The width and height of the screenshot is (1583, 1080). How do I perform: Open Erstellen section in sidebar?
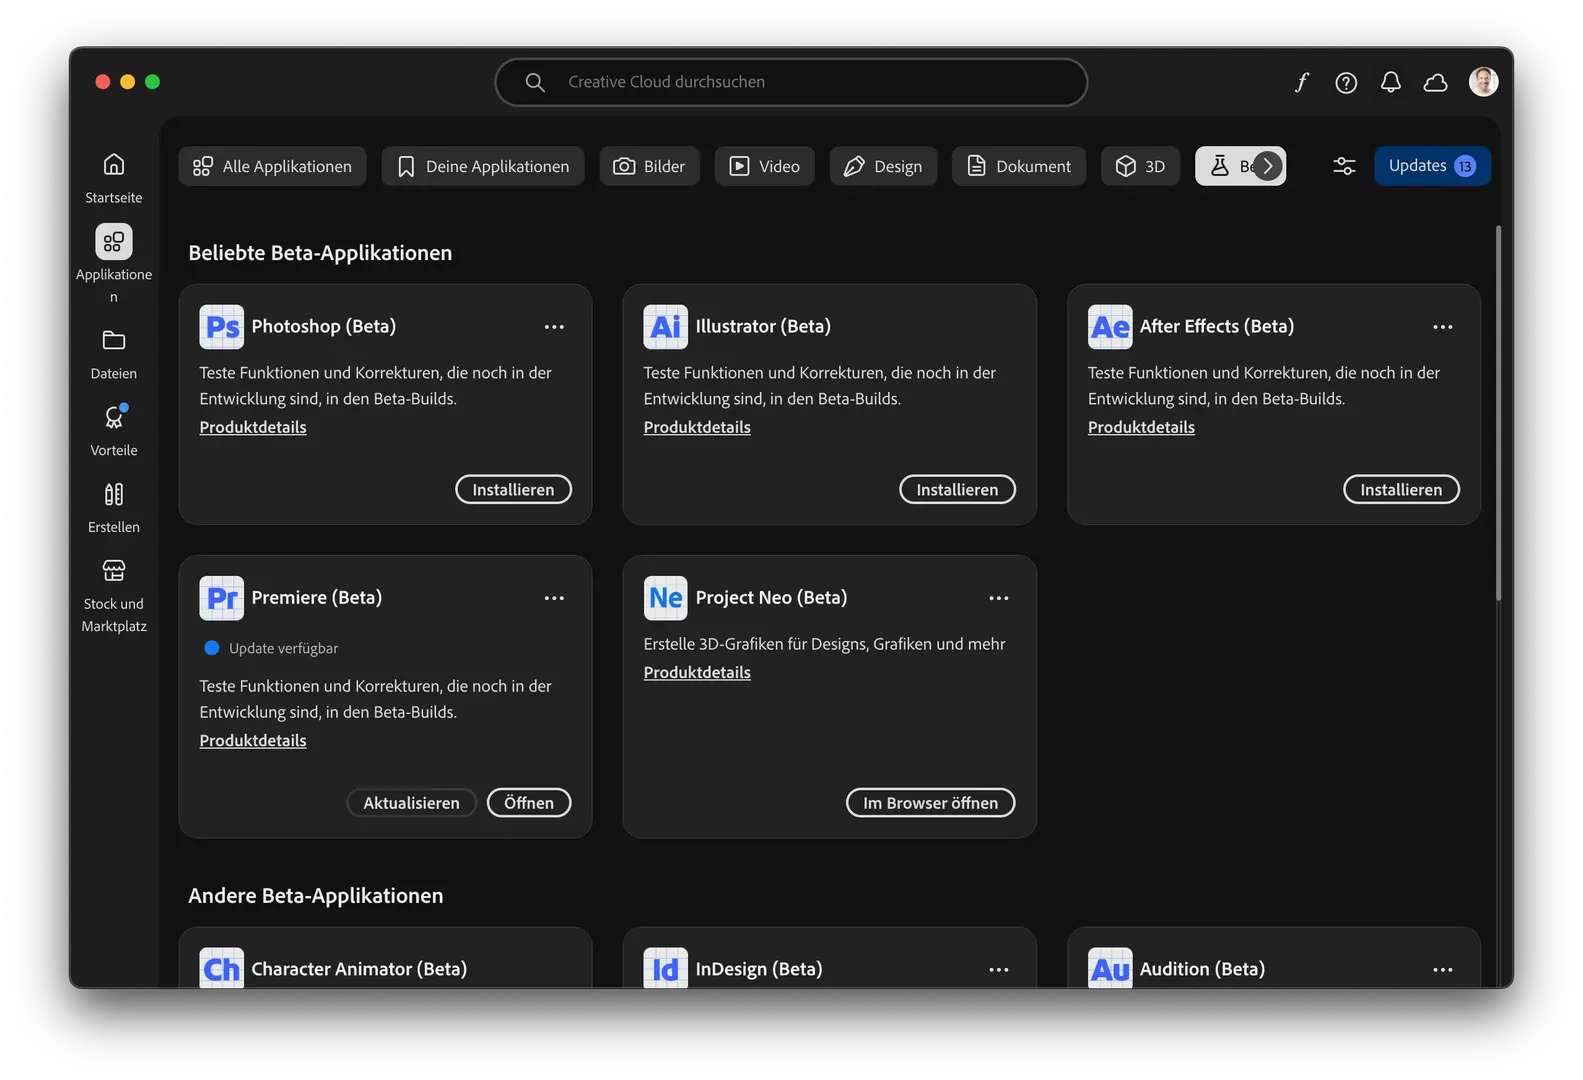click(114, 507)
